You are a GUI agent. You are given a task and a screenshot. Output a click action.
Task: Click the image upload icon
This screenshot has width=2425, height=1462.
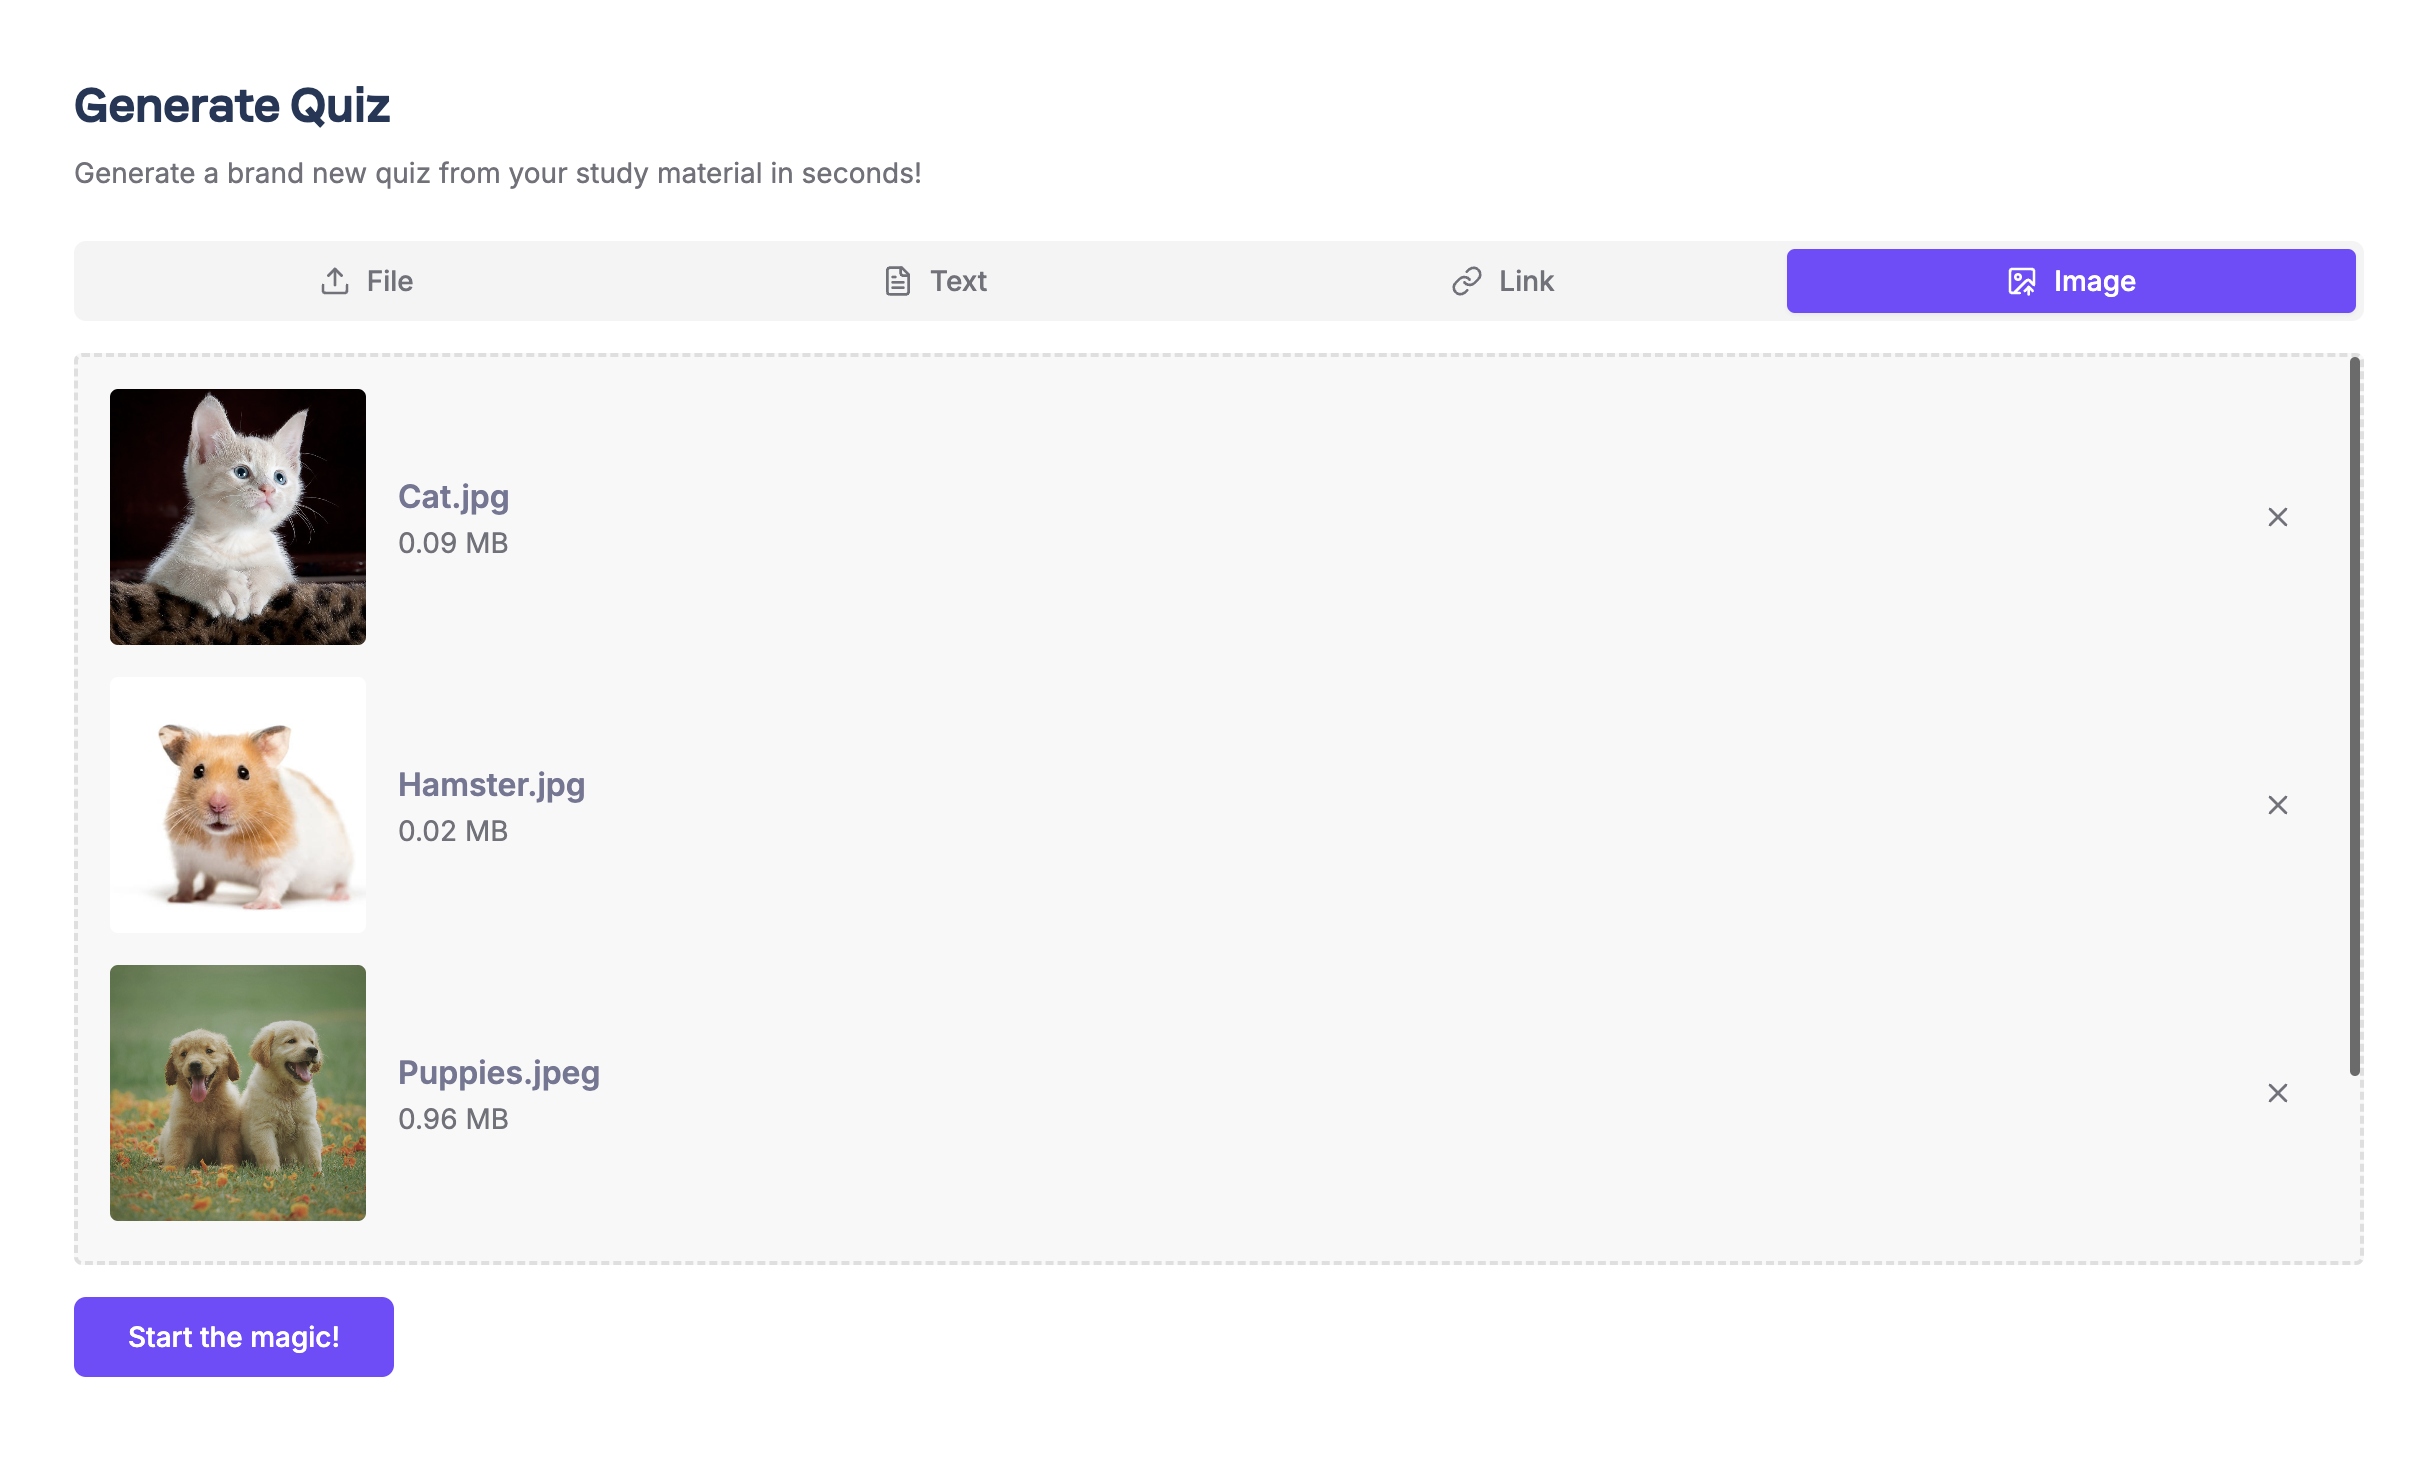point(2021,281)
